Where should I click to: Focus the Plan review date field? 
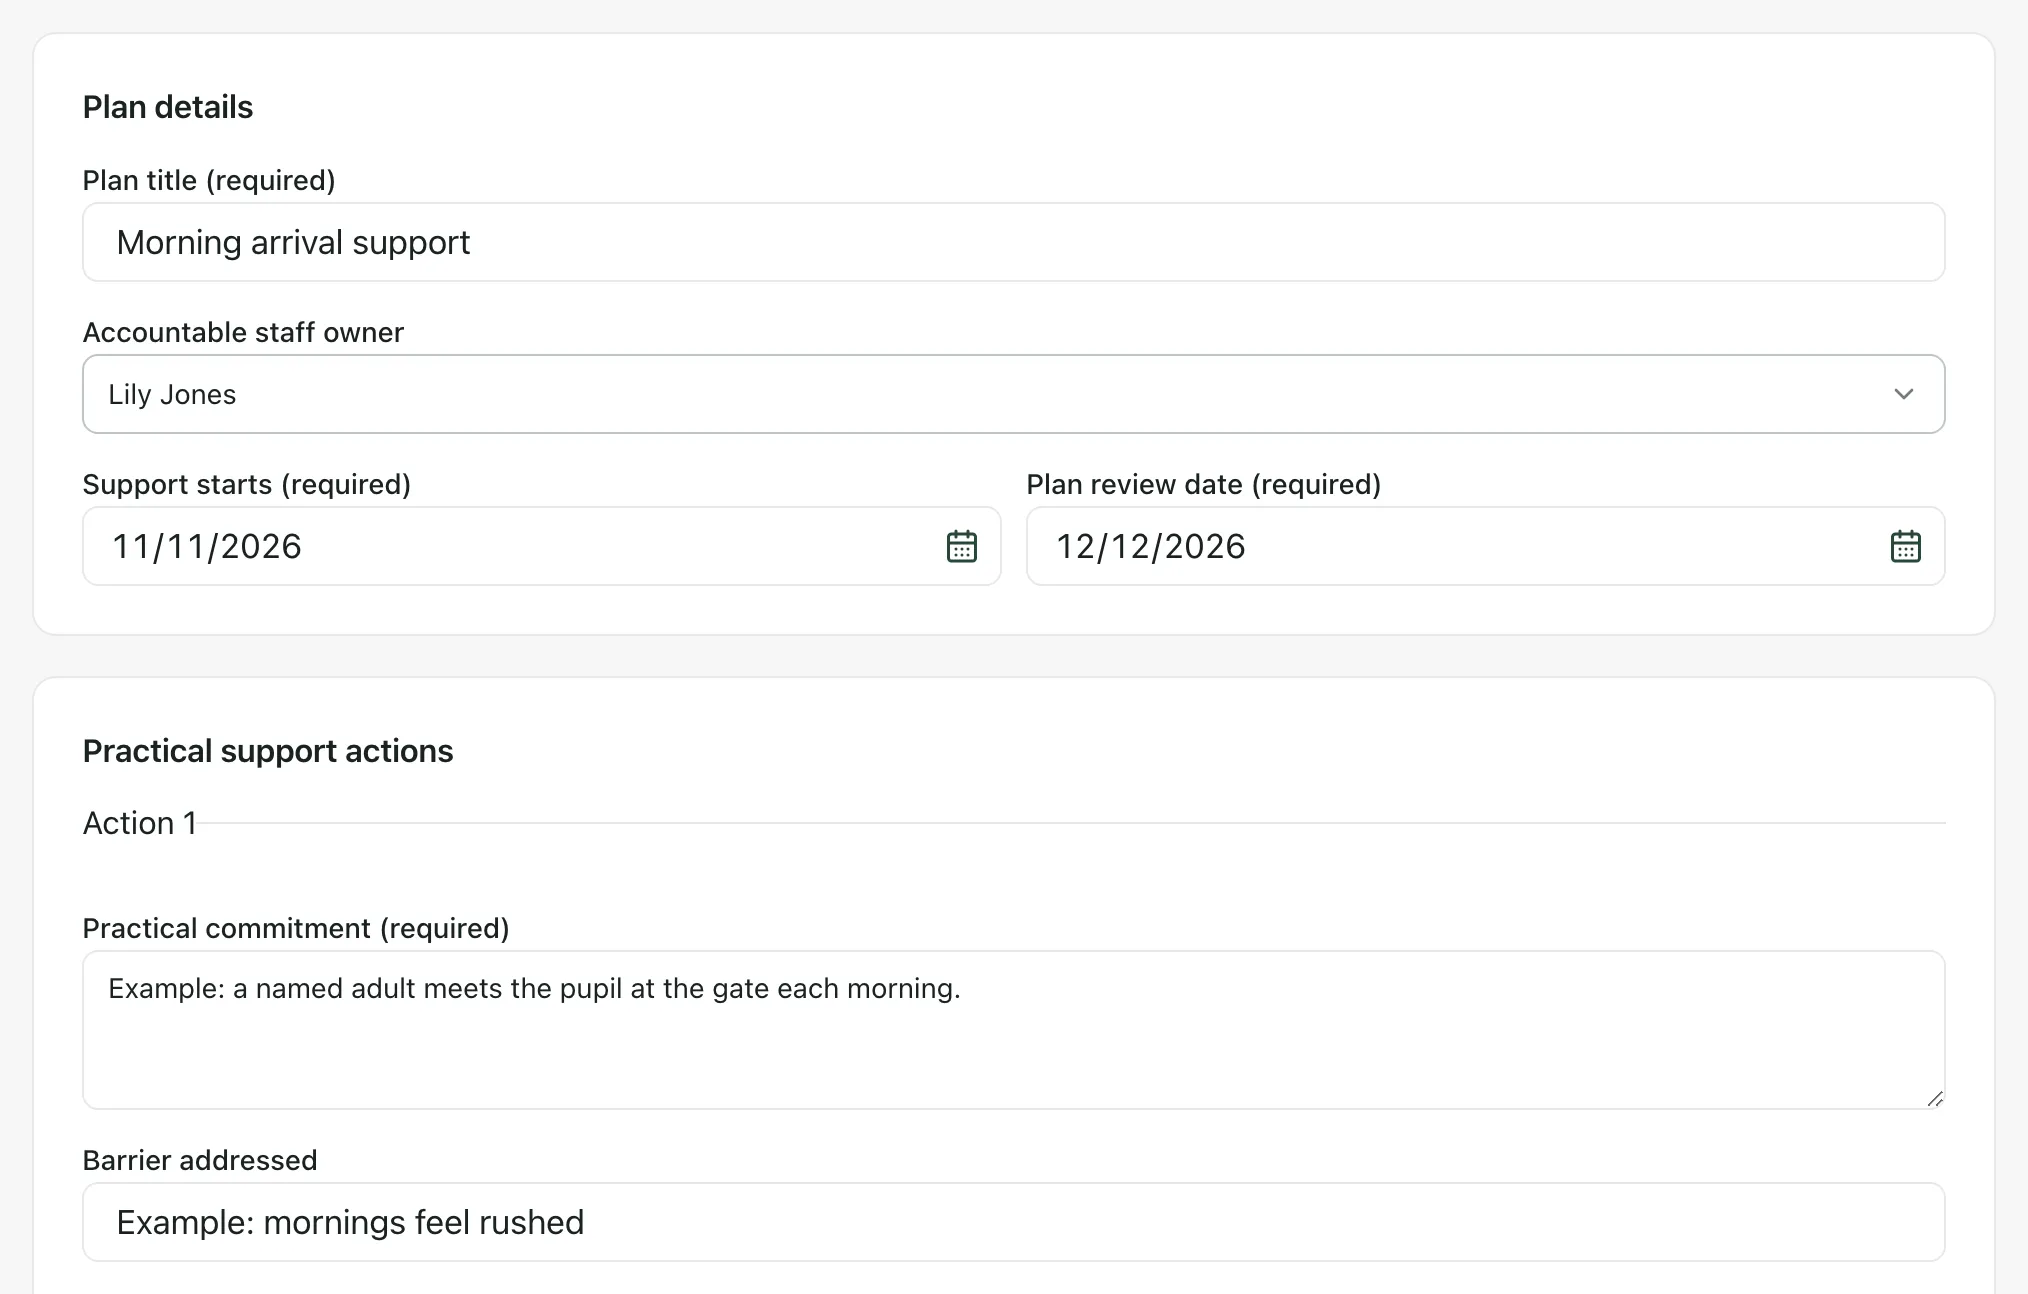(x=1485, y=546)
